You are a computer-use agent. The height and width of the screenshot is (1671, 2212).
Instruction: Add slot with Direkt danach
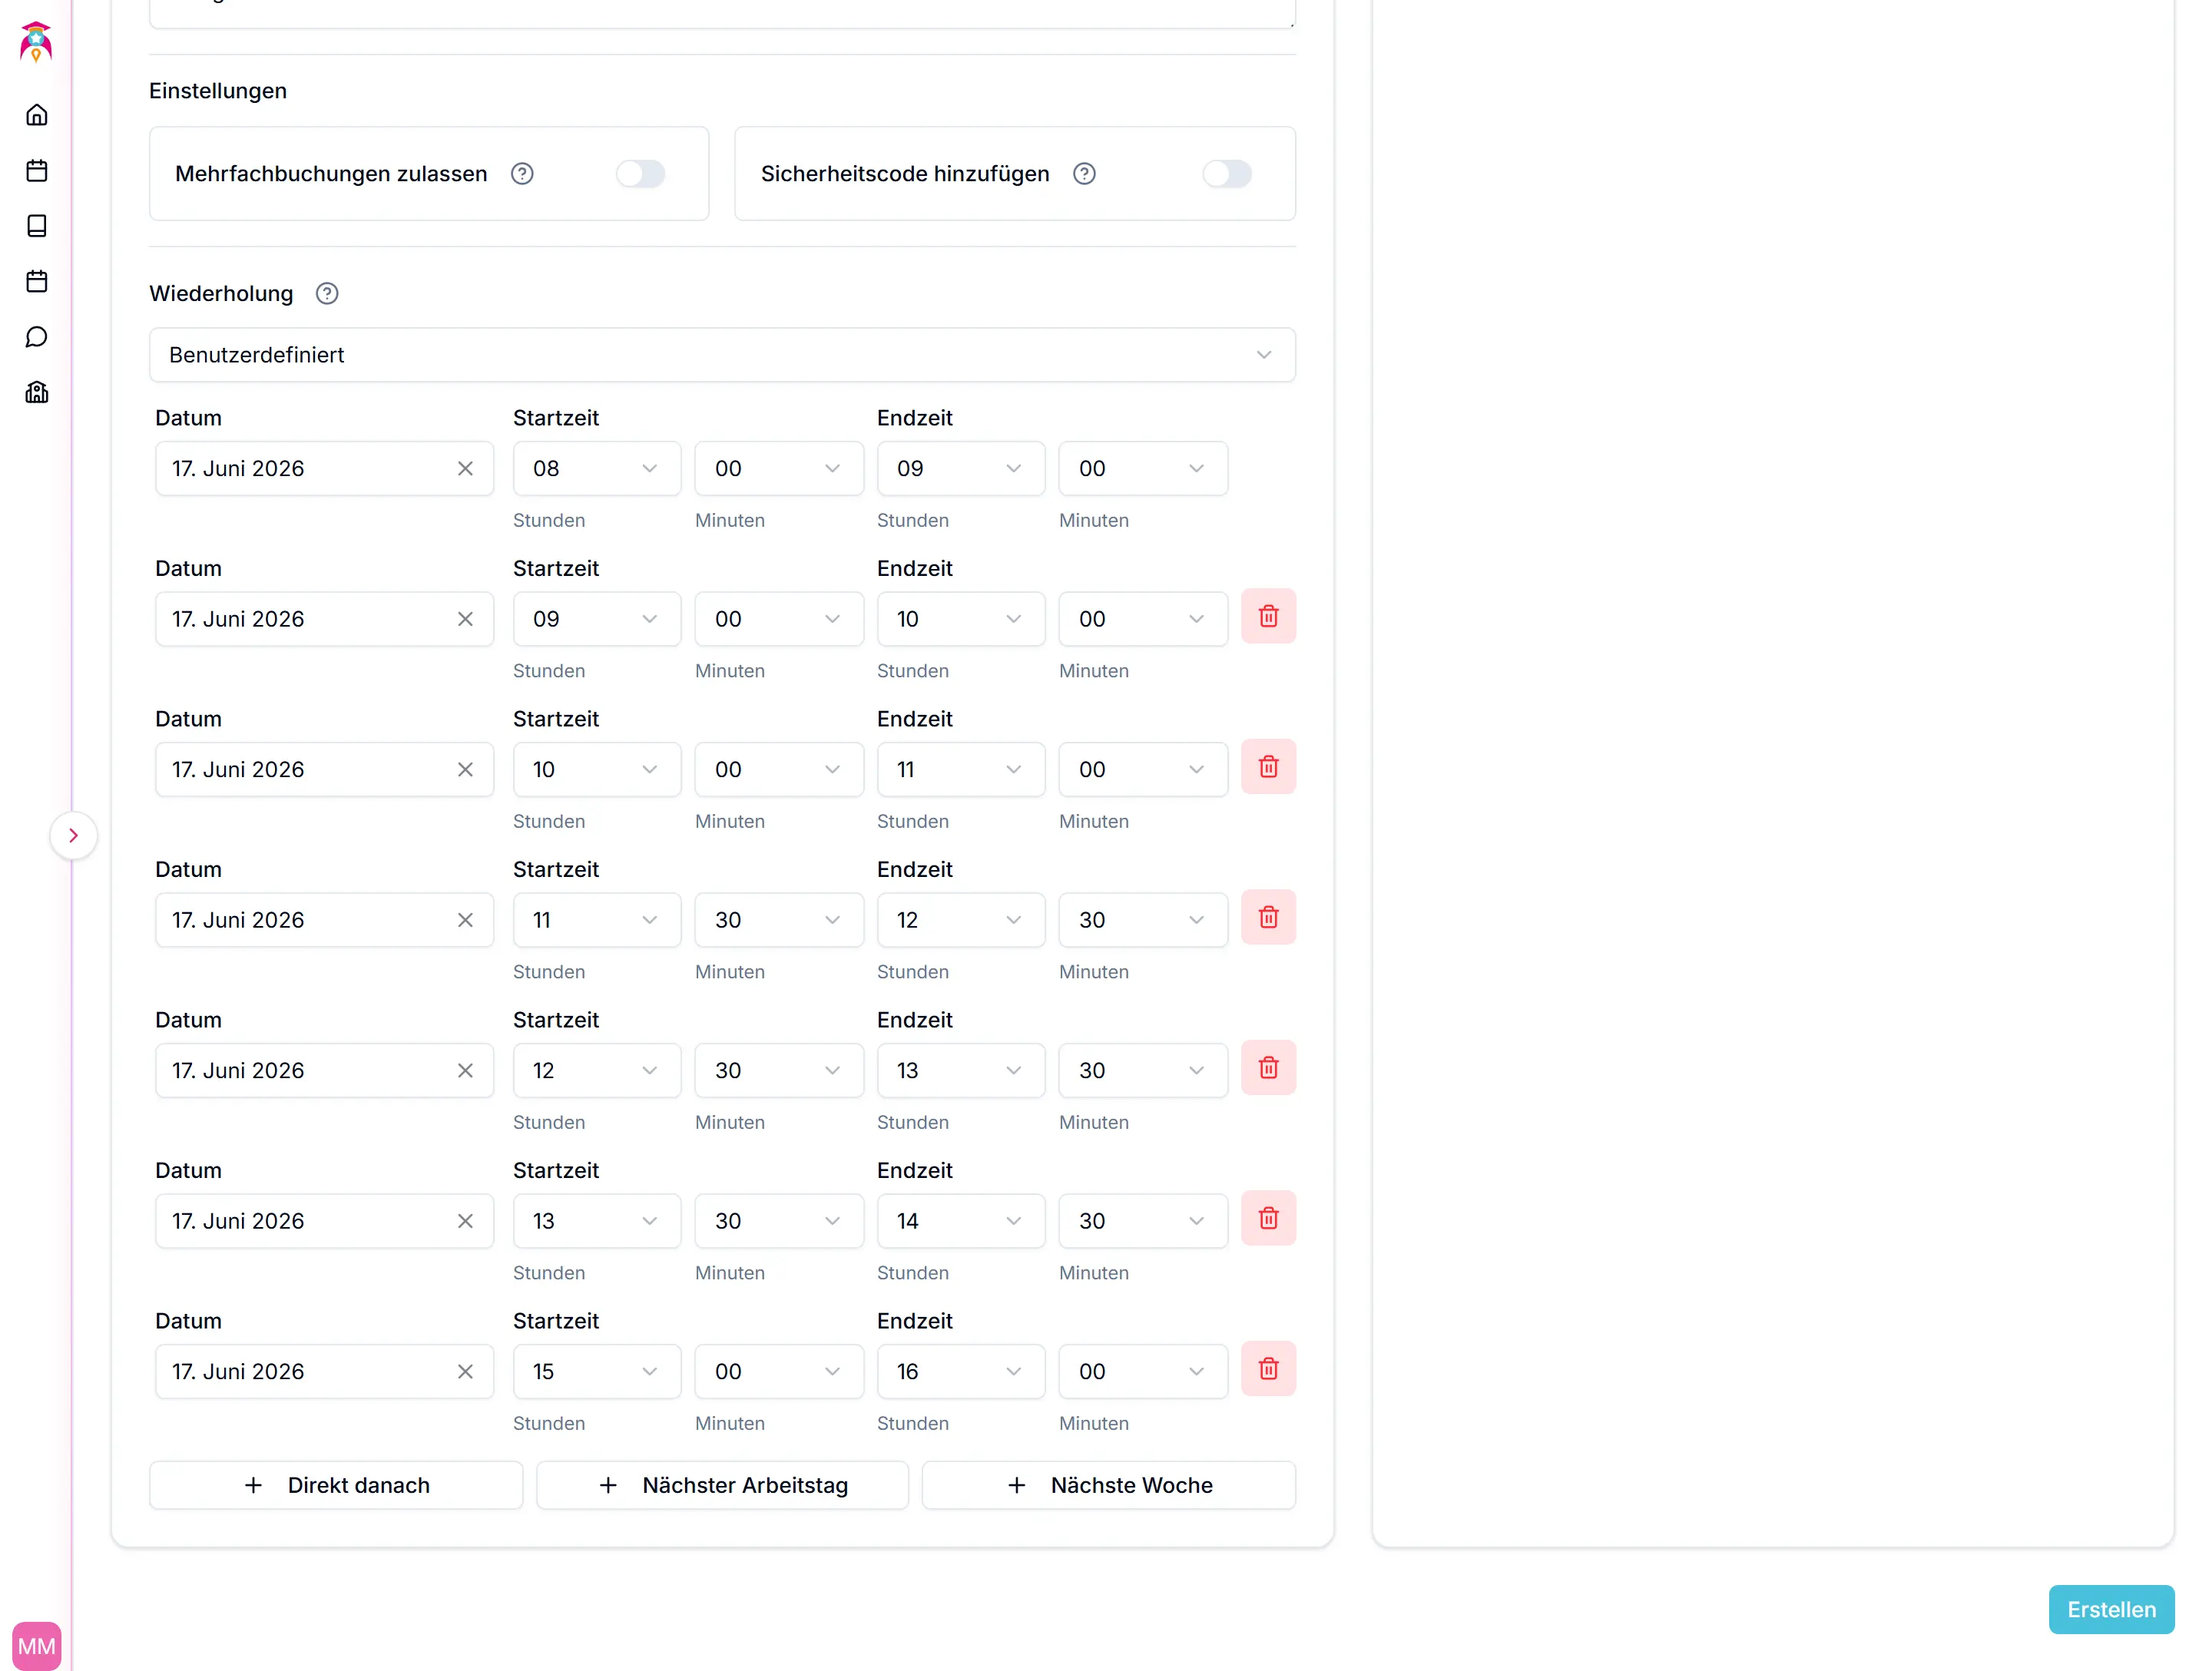336,1486
